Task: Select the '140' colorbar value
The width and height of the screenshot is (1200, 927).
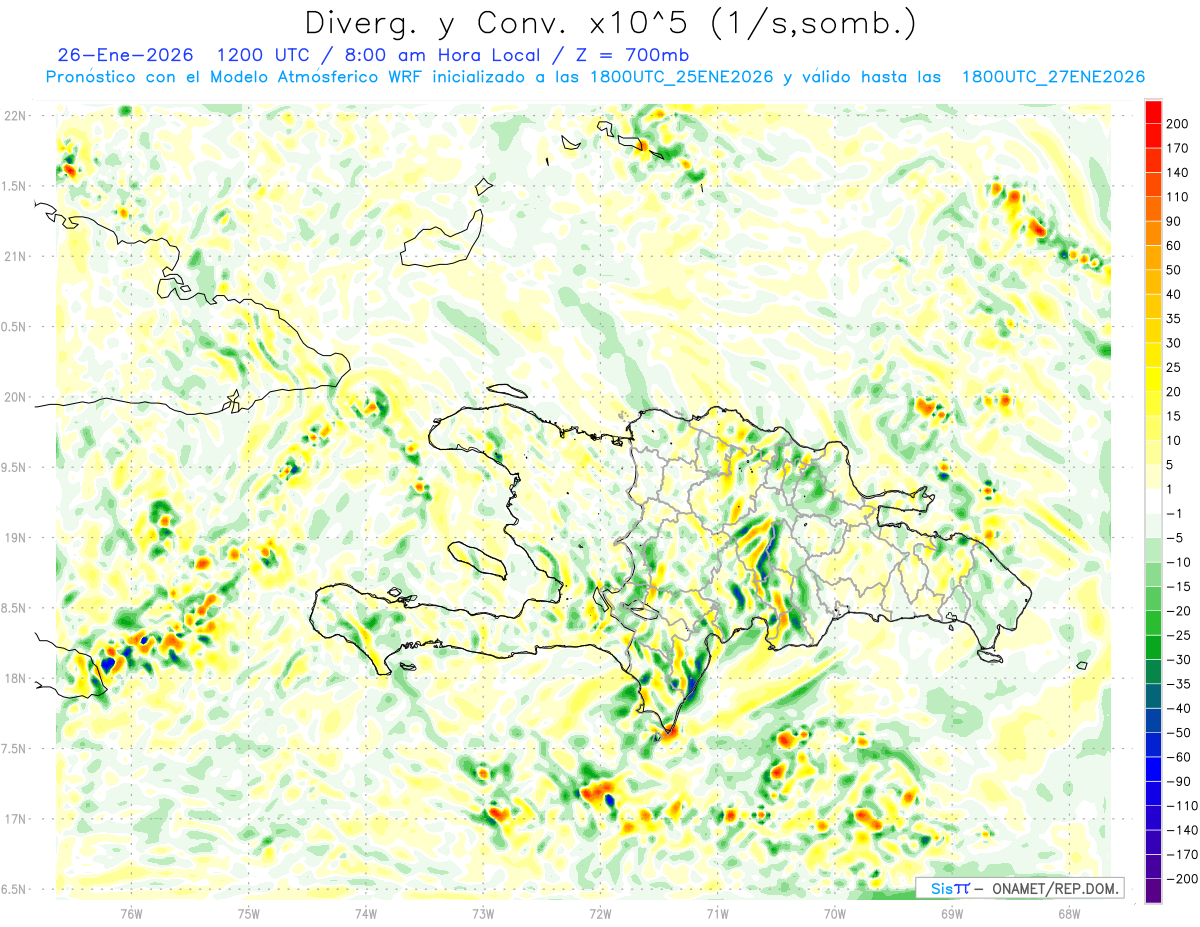Action: pyautogui.click(x=1177, y=173)
